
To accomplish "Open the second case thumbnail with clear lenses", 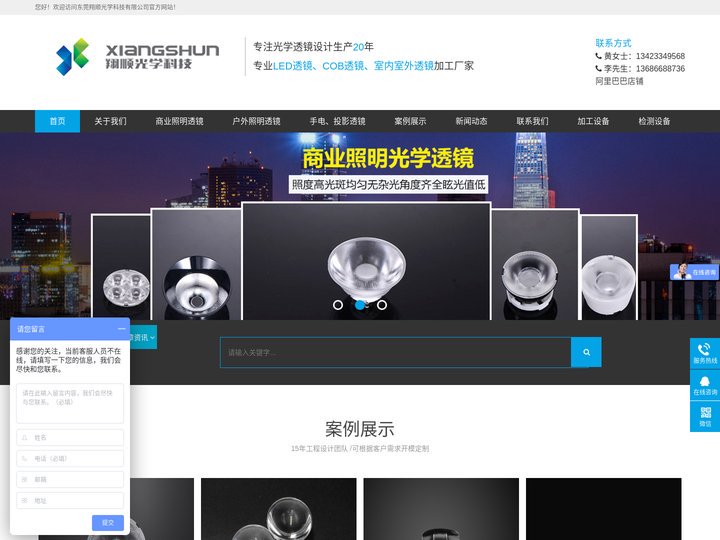I will 279,509.
